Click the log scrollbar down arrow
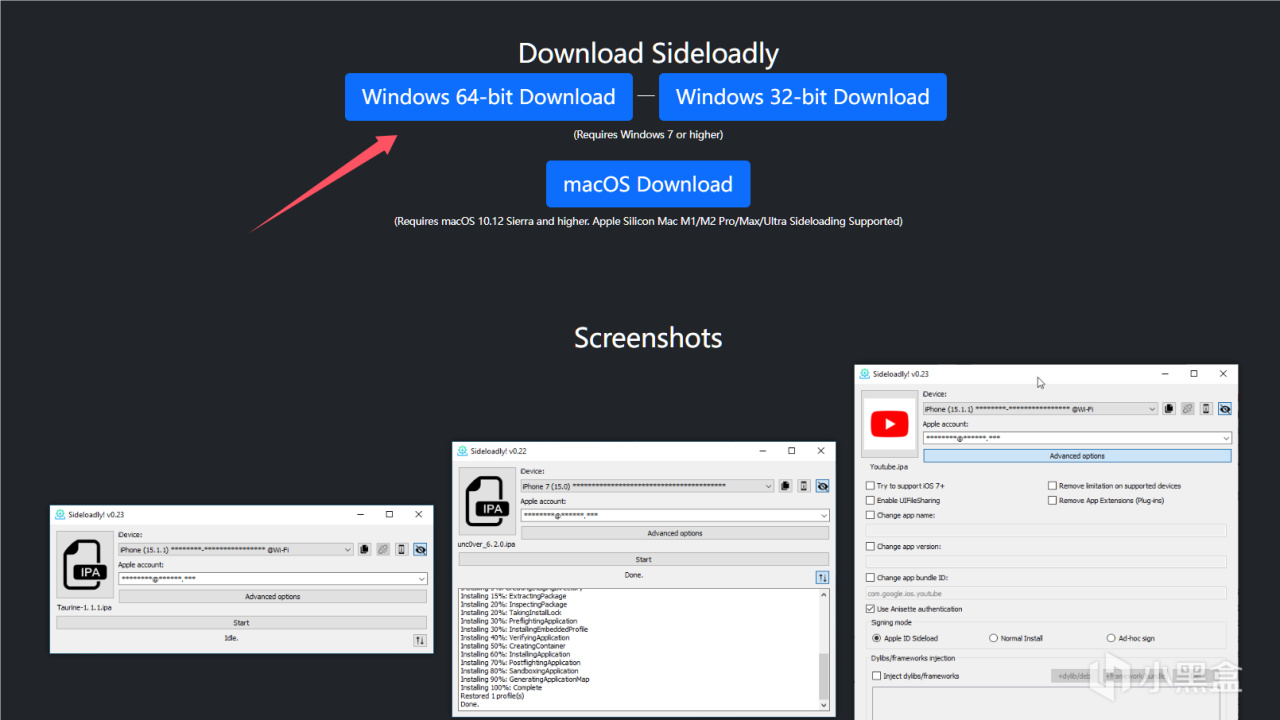Screen dimensions: 1280x720 [x=824, y=705]
